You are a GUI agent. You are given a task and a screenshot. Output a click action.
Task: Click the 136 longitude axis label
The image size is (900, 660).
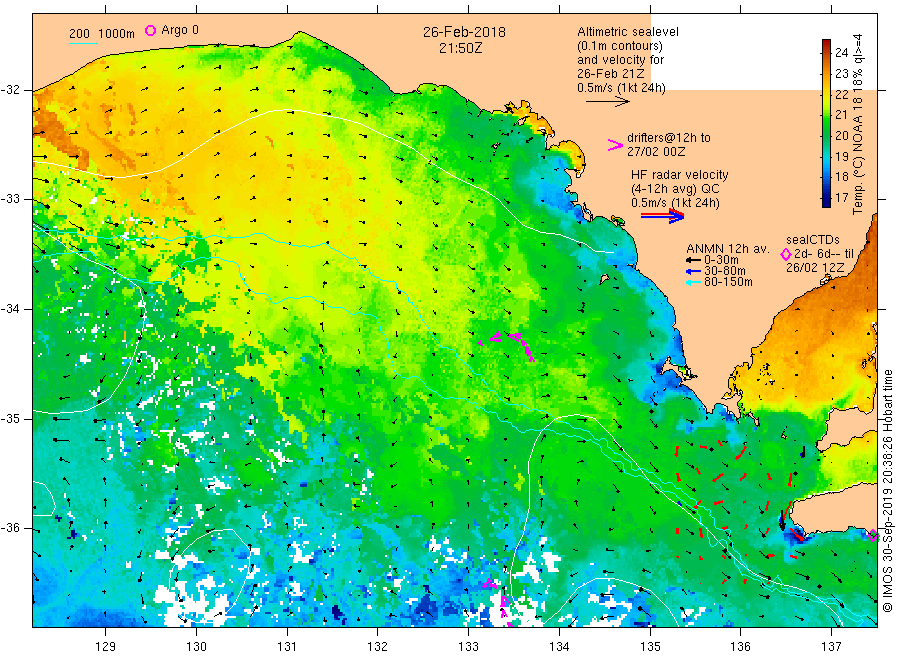click(740, 646)
